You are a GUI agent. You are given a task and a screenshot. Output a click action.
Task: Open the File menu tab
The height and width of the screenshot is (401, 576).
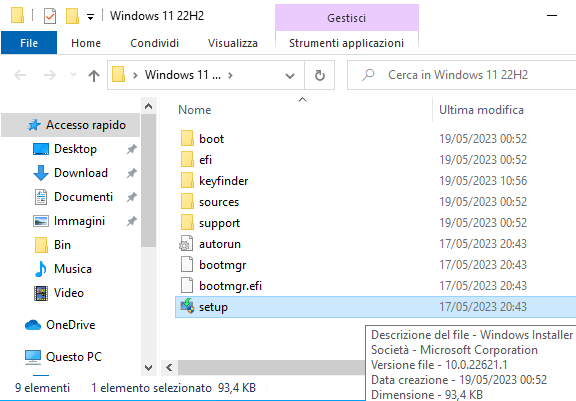coord(29,43)
